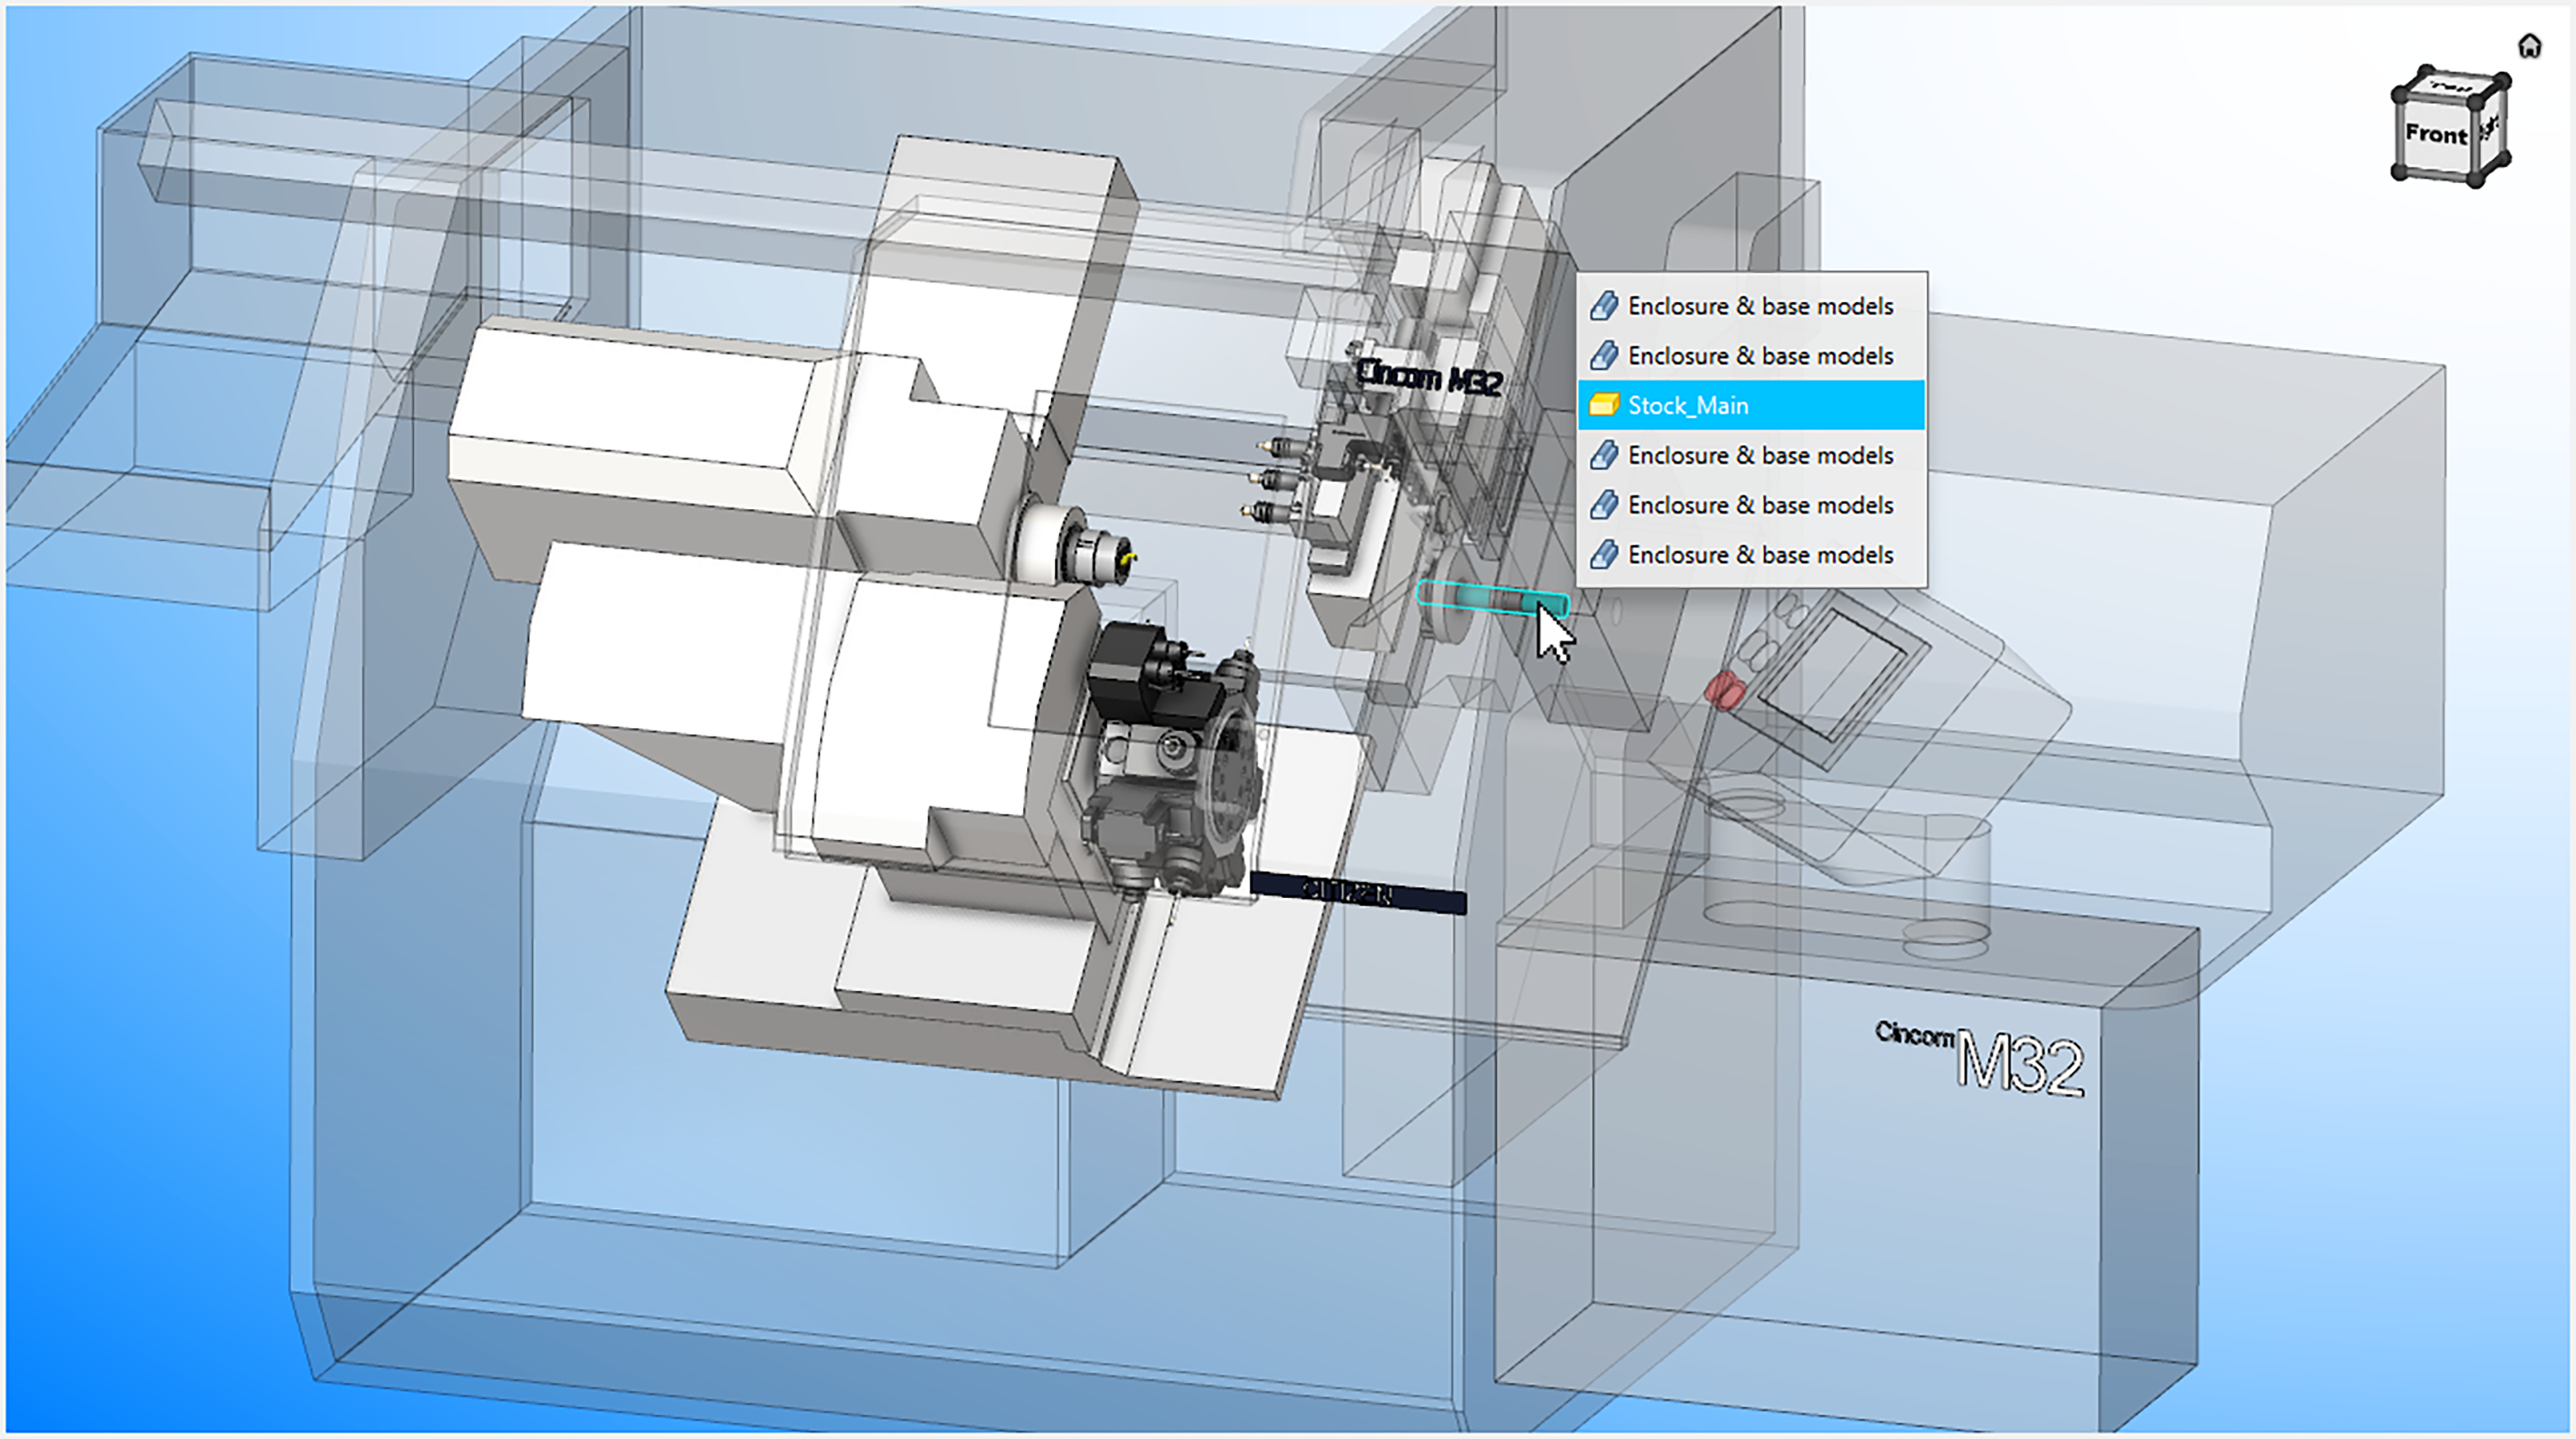Select Stock_Main in the selection popup

(x=1751, y=405)
